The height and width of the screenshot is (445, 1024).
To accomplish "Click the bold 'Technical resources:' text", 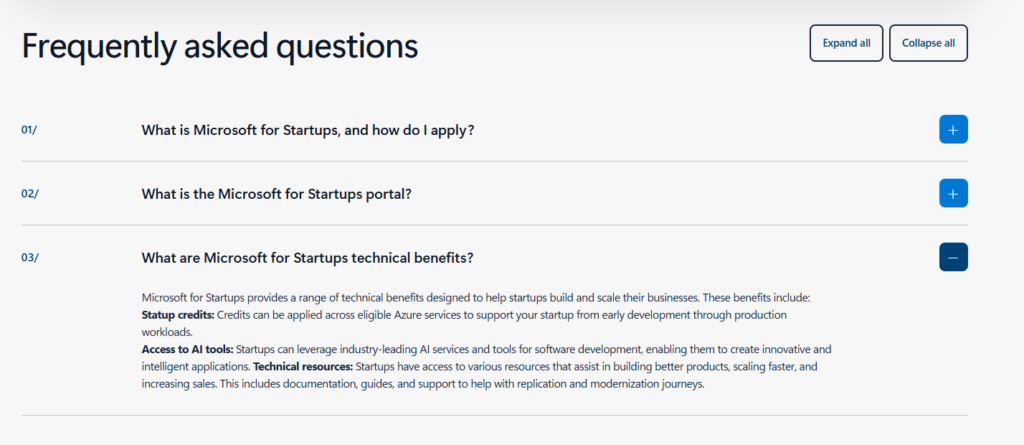I will point(303,367).
